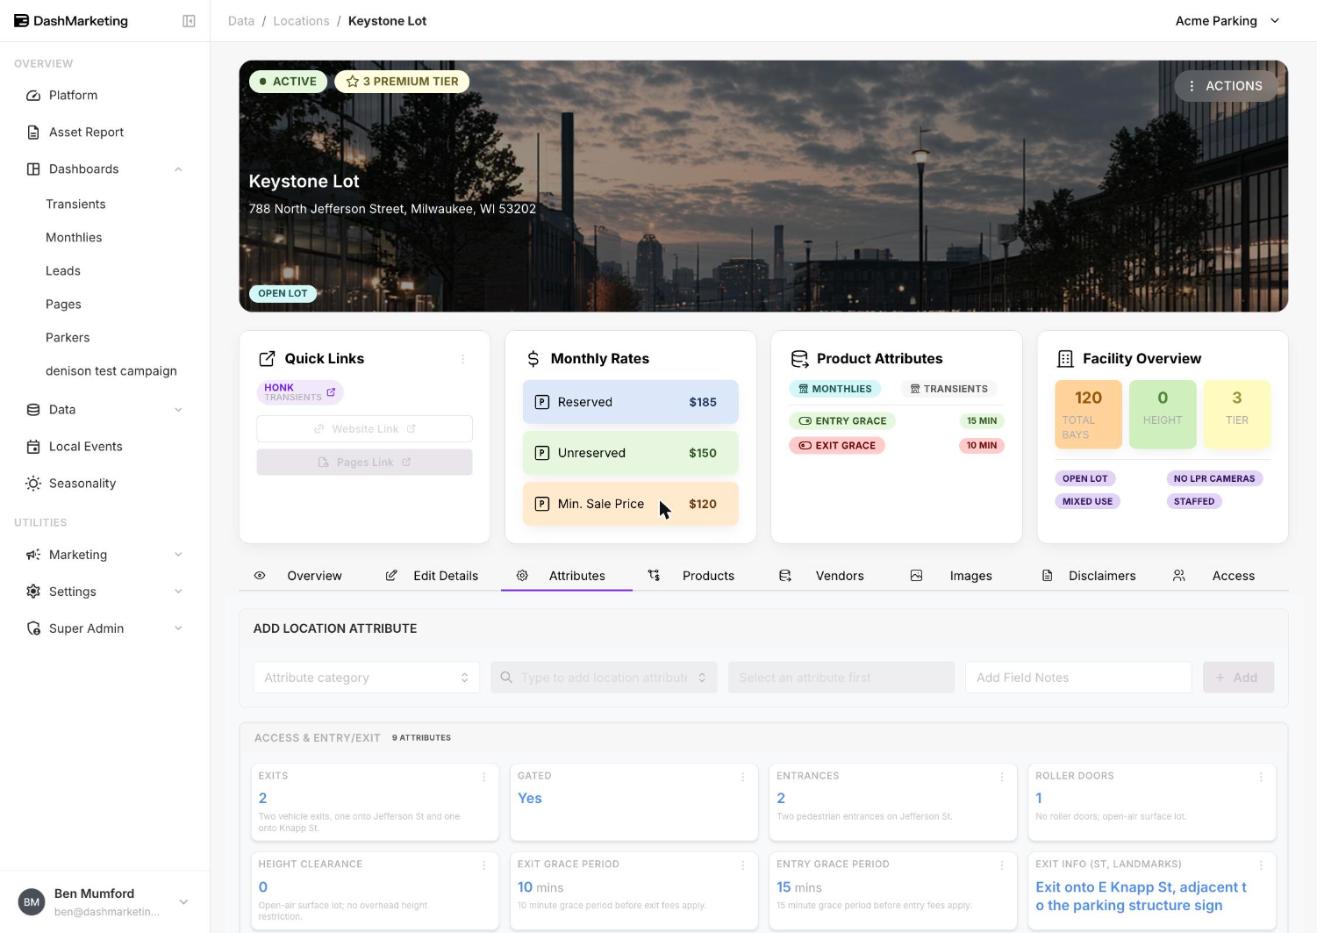Open denison test campaign dashboard

click(111, 371)
